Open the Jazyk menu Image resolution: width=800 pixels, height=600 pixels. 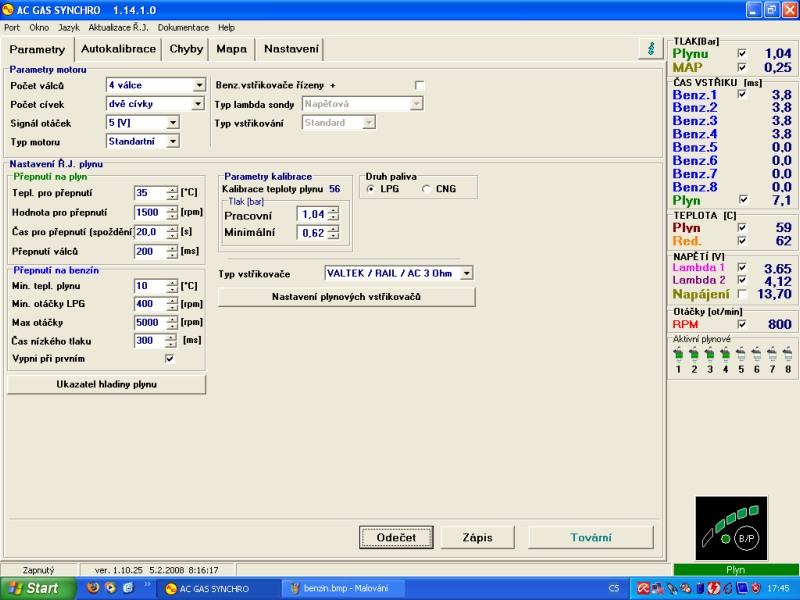pyautogui.click(x=69, y=28)
